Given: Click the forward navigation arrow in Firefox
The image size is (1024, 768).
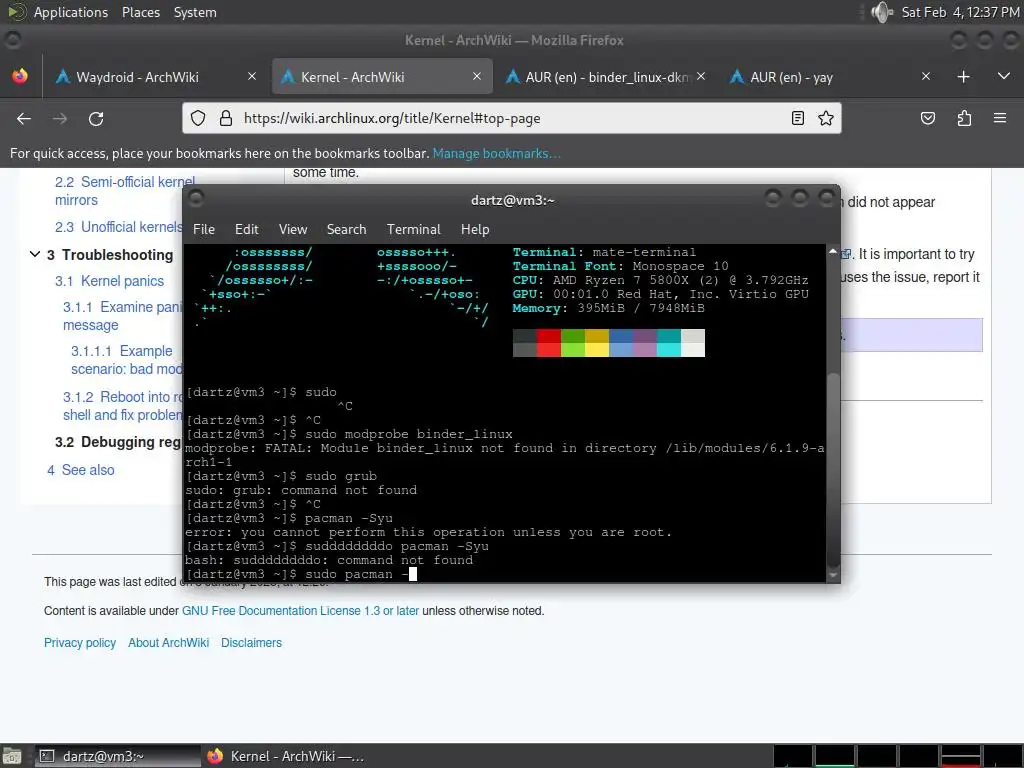Looking at the screenshot, I should [60, 119].
